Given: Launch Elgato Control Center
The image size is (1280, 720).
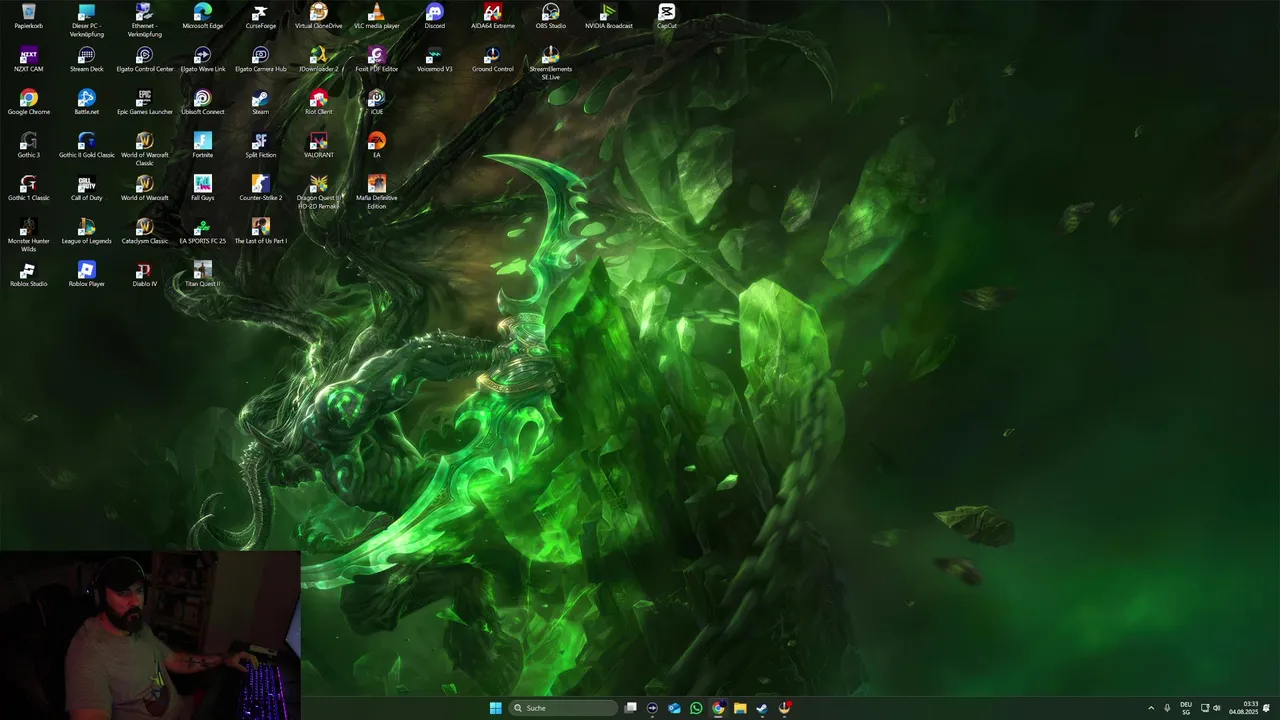Looking at the screenshot, I should [x=145, y=59].
